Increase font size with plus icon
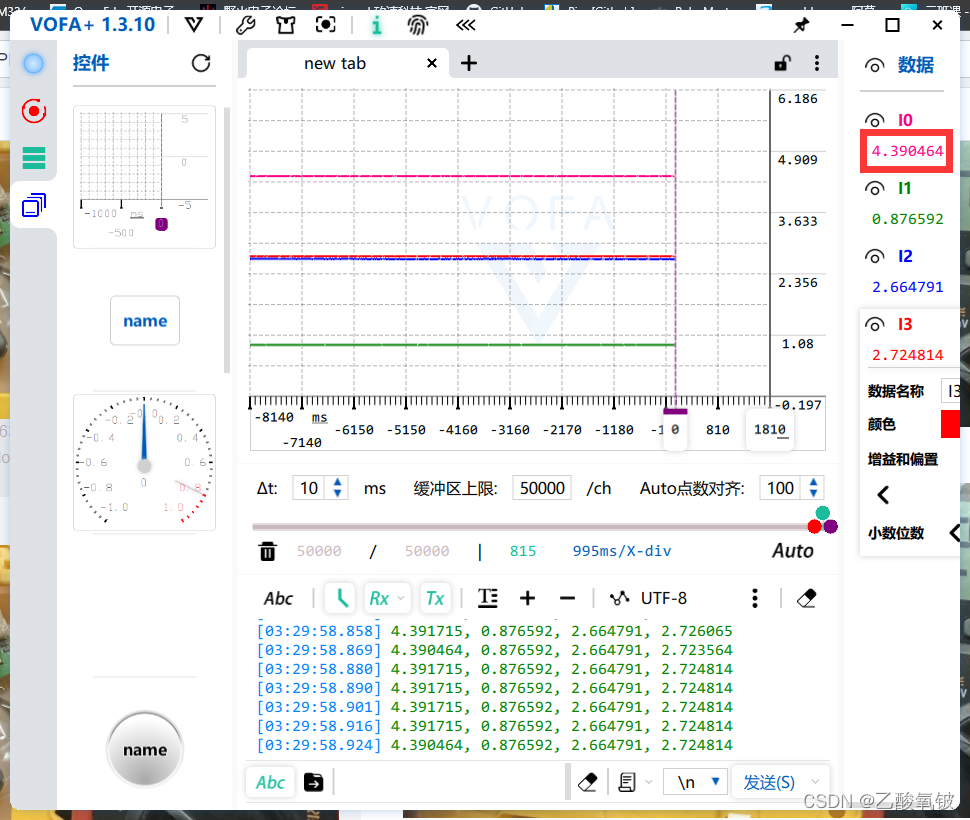This screenshot has width=970, height=820. 527,598
